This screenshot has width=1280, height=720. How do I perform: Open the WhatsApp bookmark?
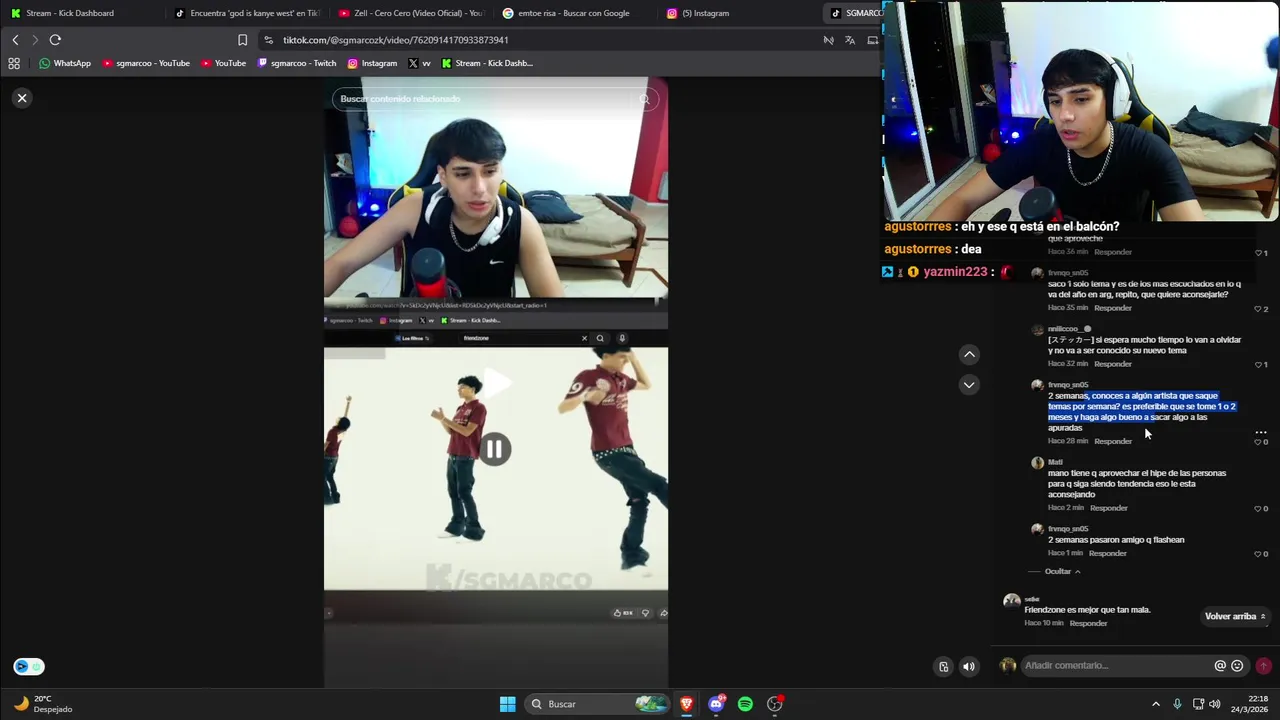tap(64, 63)
